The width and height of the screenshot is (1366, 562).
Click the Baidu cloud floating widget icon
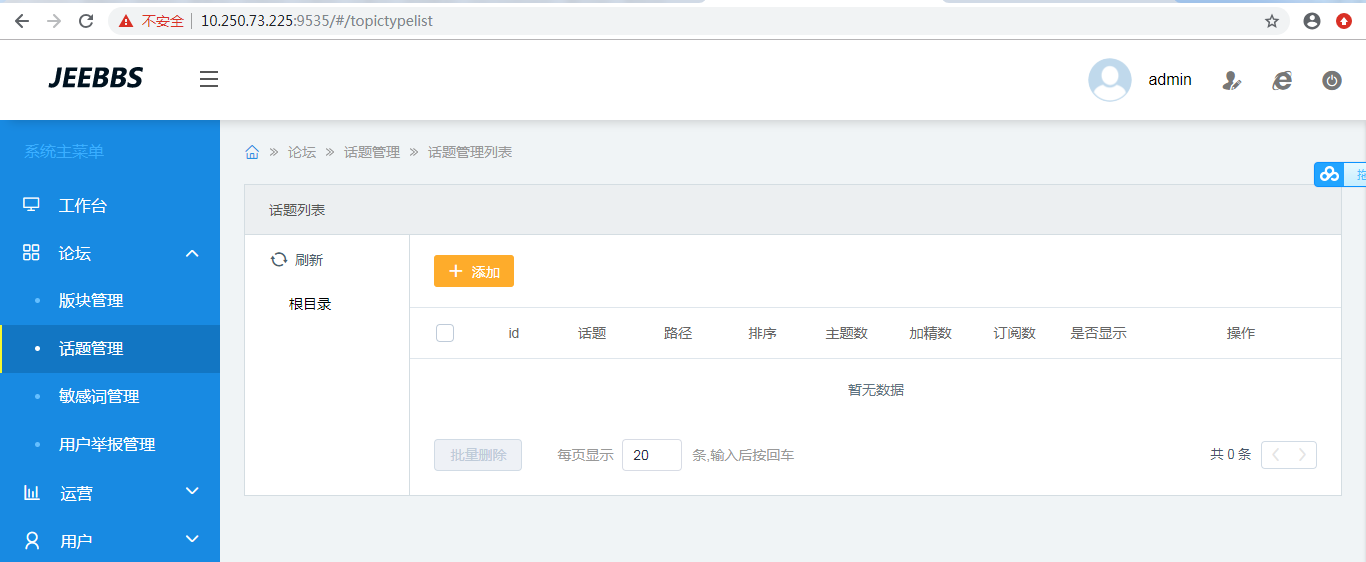1329,174
